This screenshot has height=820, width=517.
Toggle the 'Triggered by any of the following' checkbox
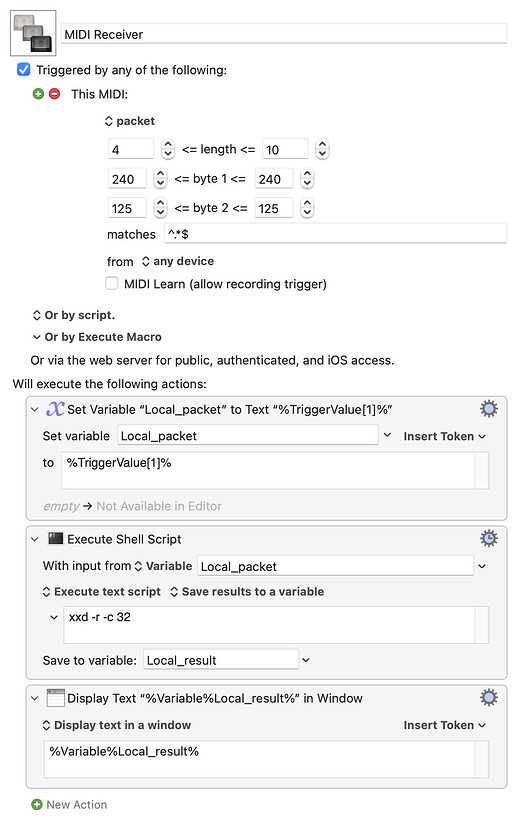coord(24,70)
